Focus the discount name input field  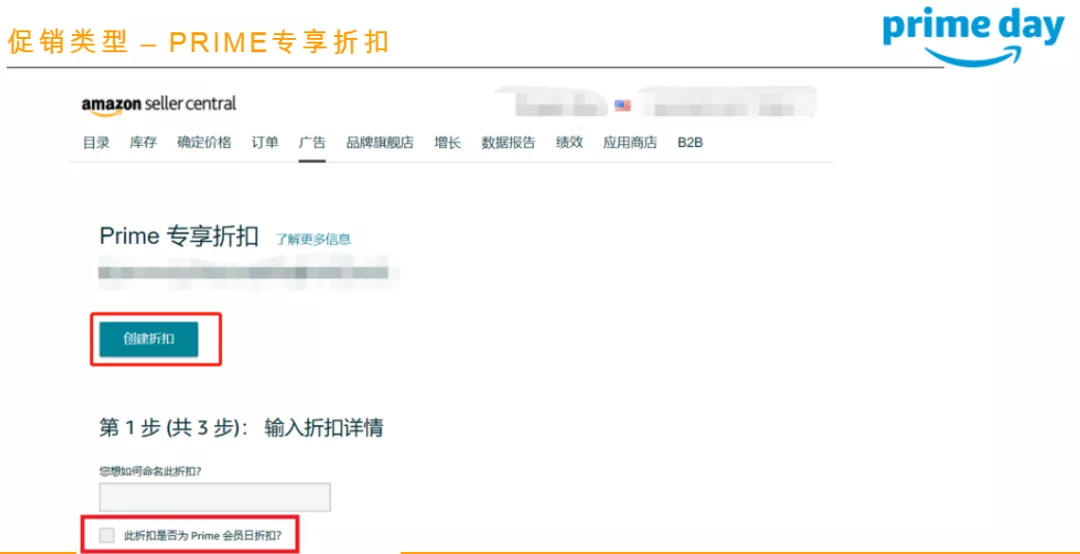[x=215, y=497]
